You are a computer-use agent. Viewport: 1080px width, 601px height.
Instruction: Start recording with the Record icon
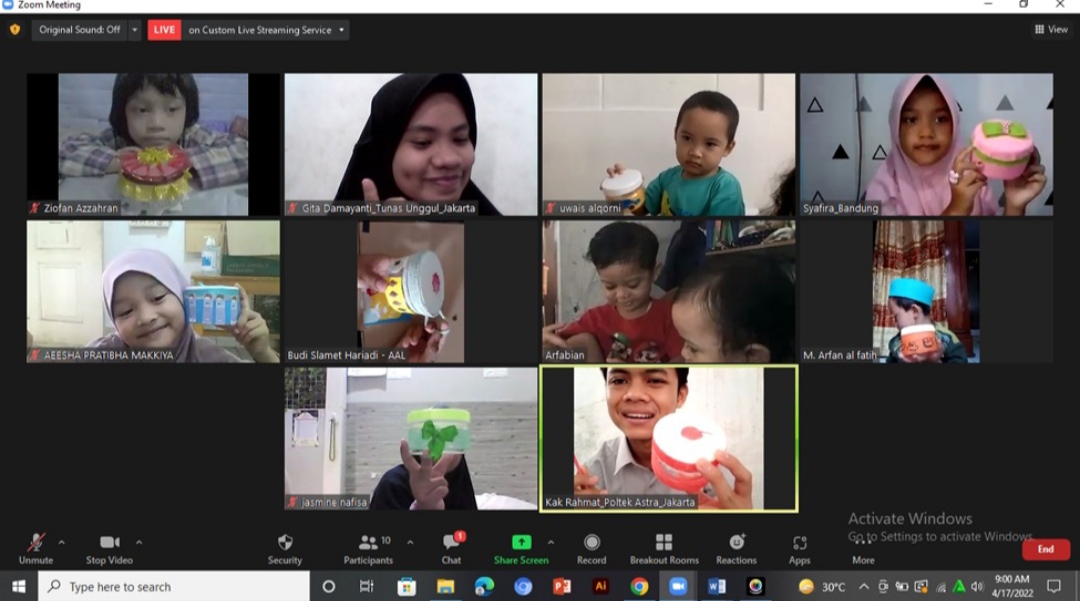(x=591, y=542)
